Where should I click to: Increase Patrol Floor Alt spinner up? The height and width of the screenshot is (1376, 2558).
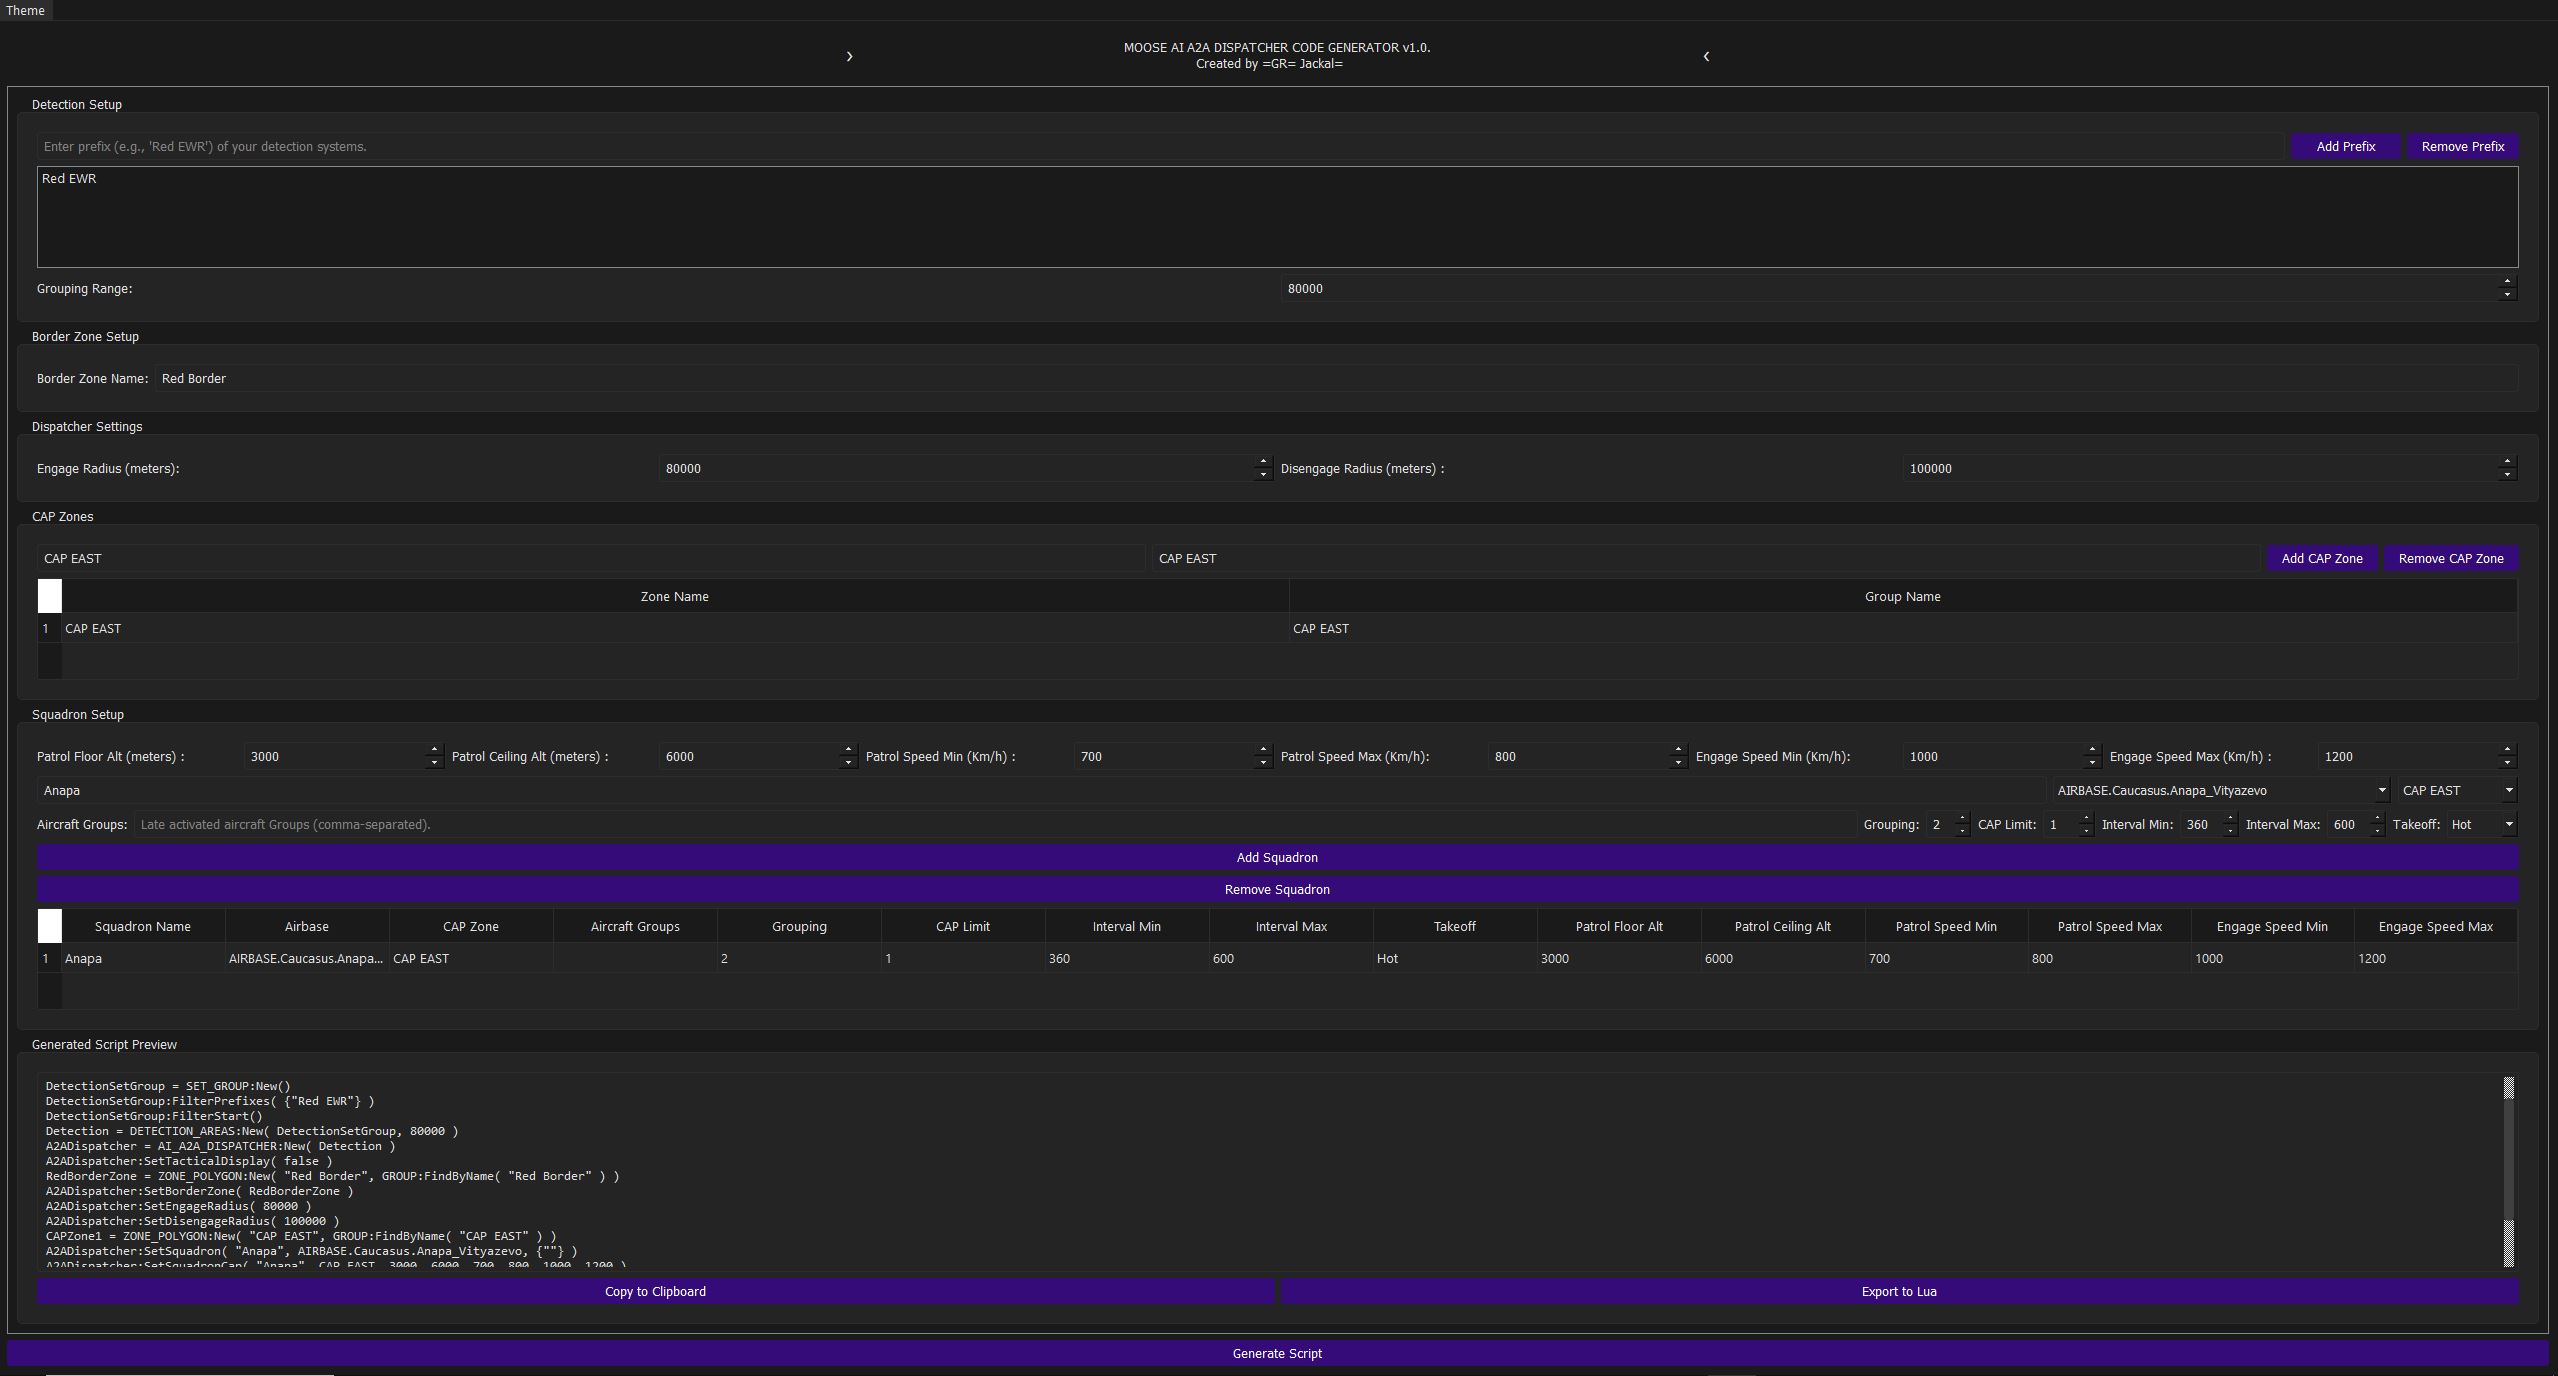[x=434, y=750]
